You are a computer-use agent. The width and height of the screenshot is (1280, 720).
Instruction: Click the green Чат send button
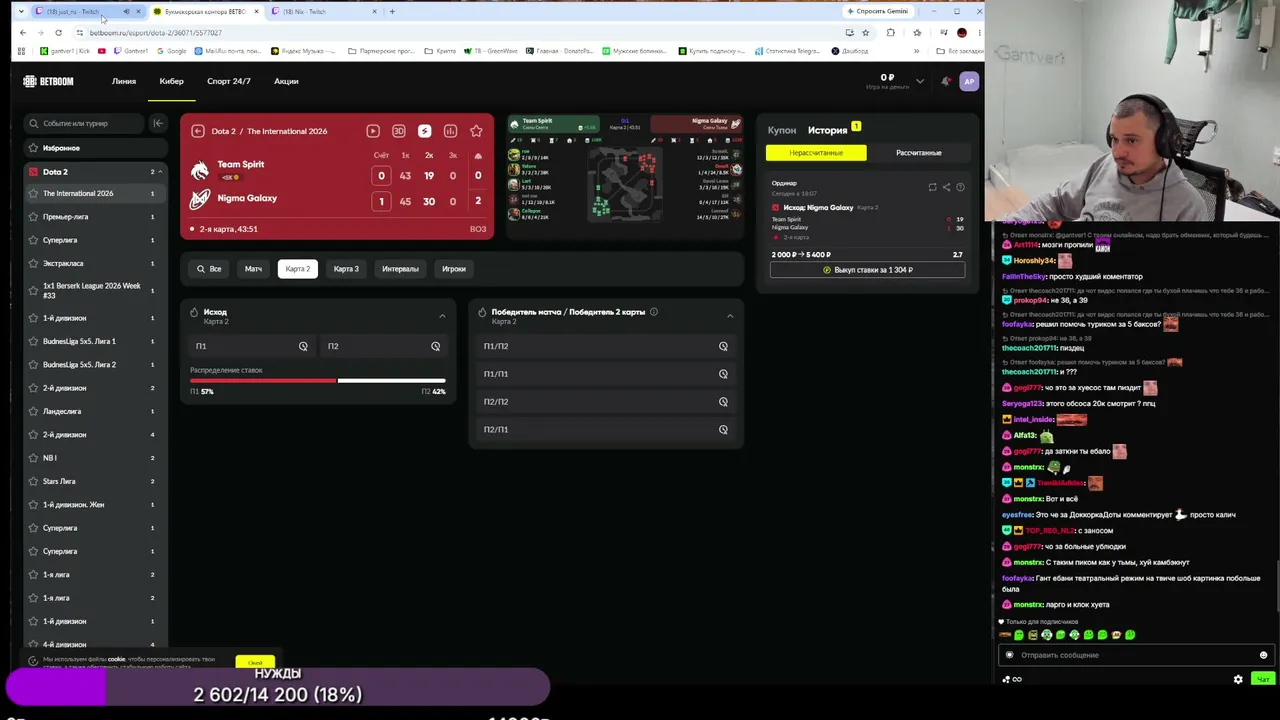(1263, 679)
